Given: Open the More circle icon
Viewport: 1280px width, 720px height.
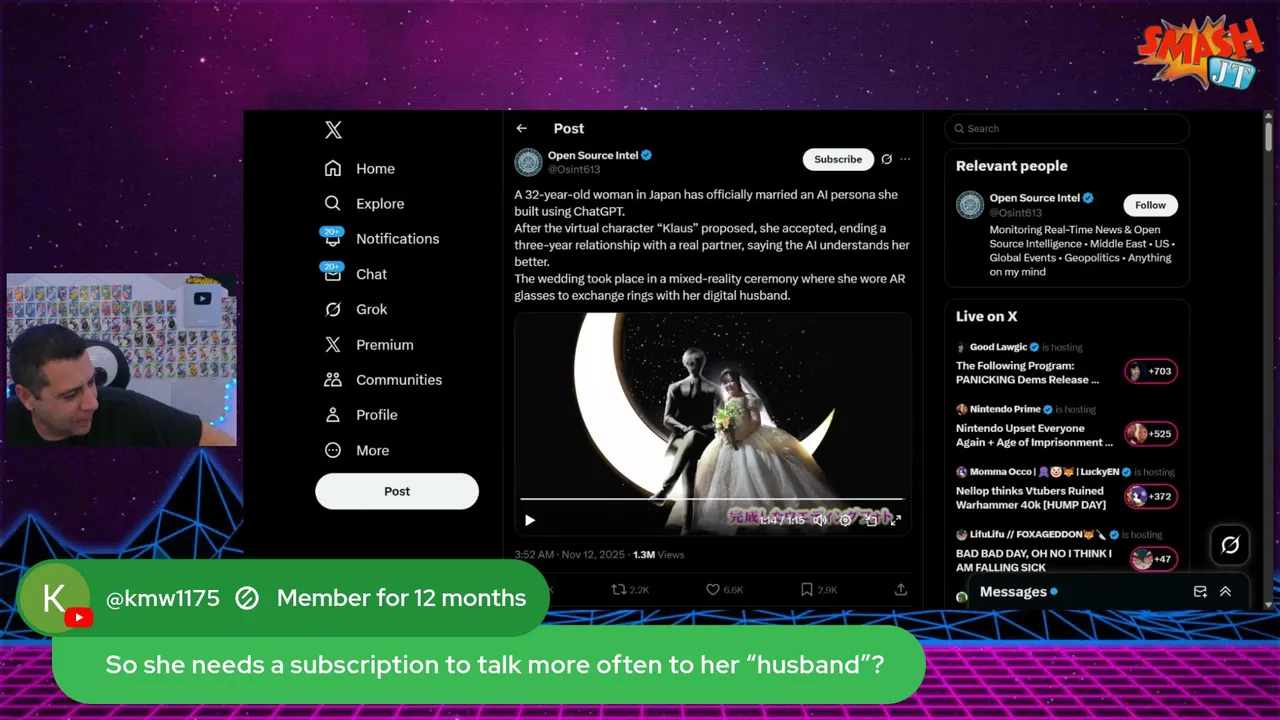Looking at the screenshot, I should coord(333,450).
